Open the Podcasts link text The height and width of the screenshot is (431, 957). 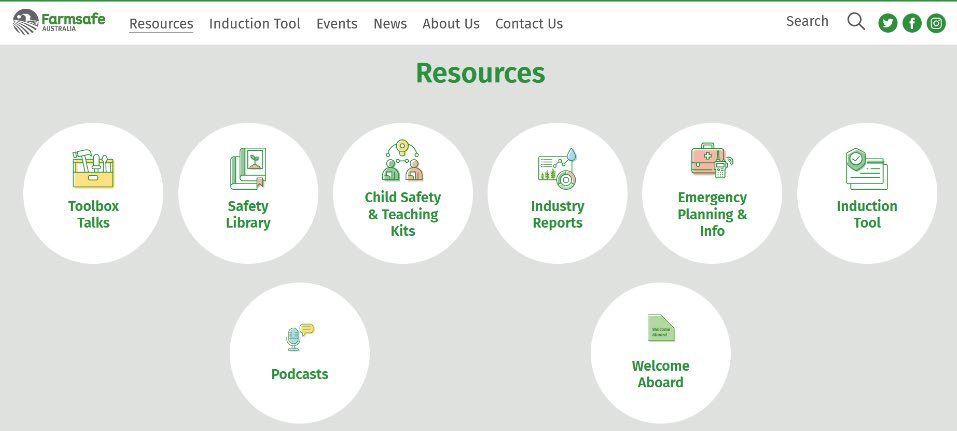pos(300,374)
